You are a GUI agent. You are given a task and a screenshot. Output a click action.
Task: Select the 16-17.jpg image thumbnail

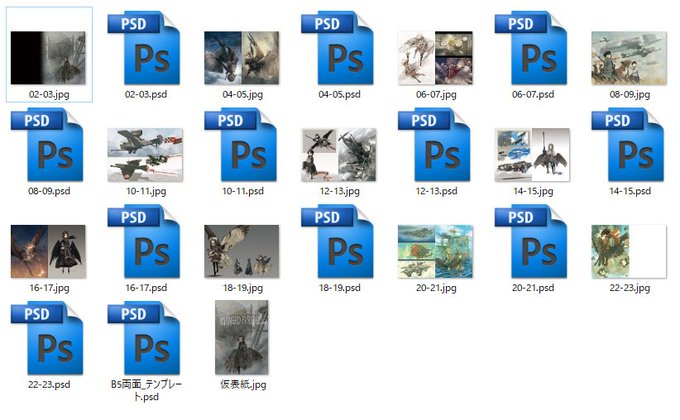(48, 251)
